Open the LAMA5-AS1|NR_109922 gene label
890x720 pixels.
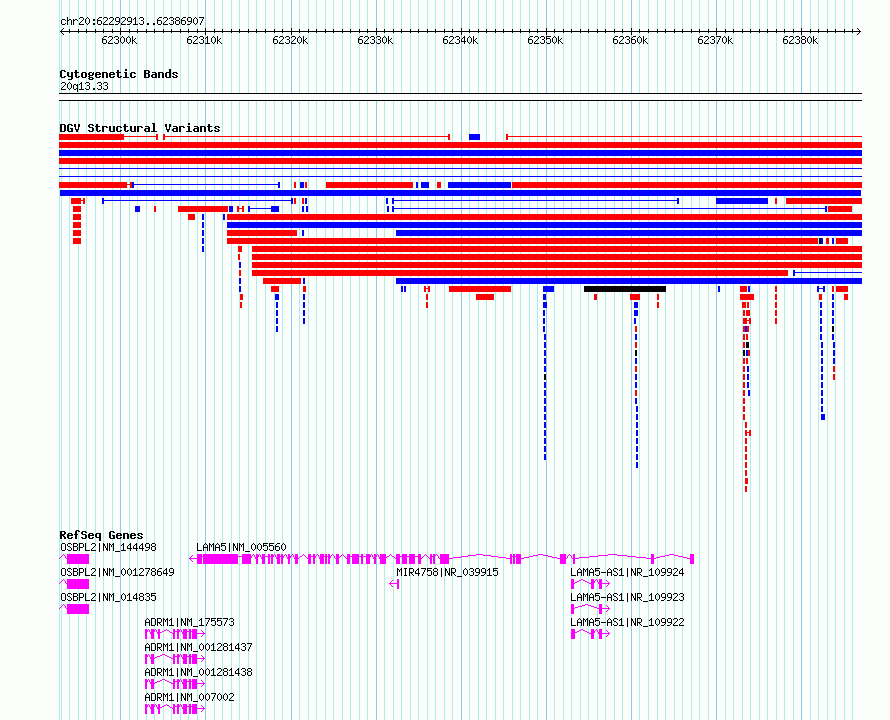pos(627,622)
